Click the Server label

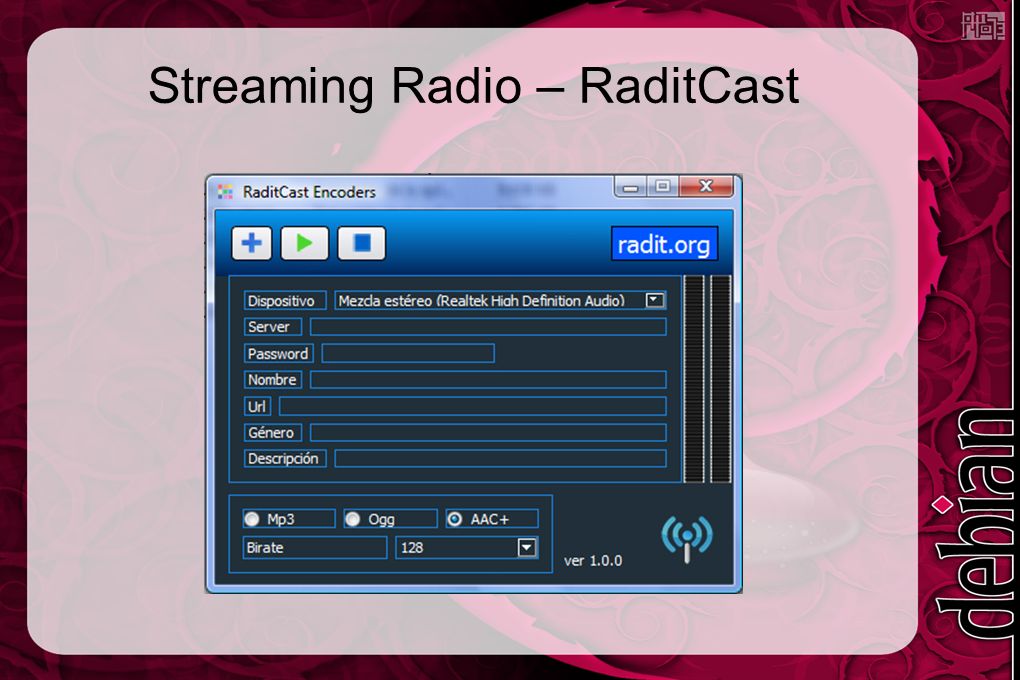coord(273,327)
